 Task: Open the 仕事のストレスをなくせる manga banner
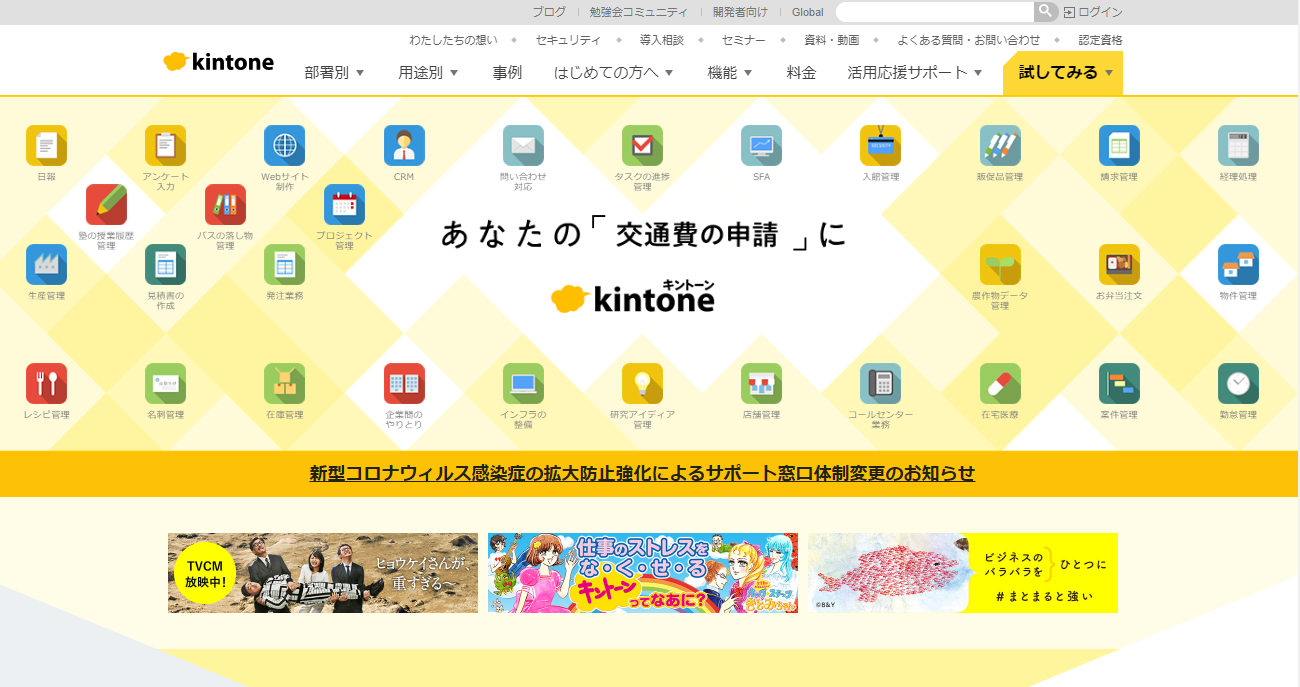643,573
